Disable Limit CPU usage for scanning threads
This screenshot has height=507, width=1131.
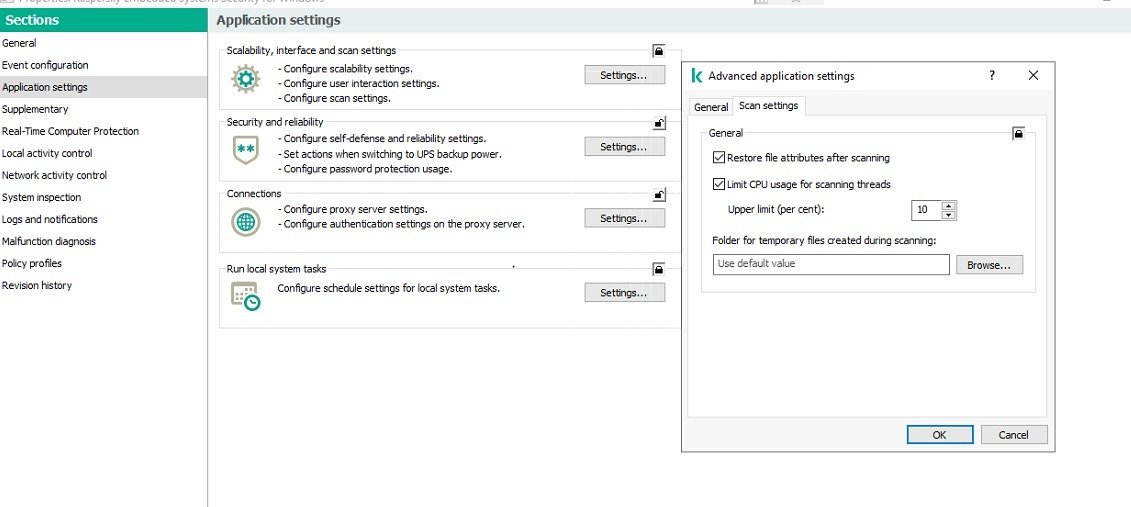tap(719, 184)
